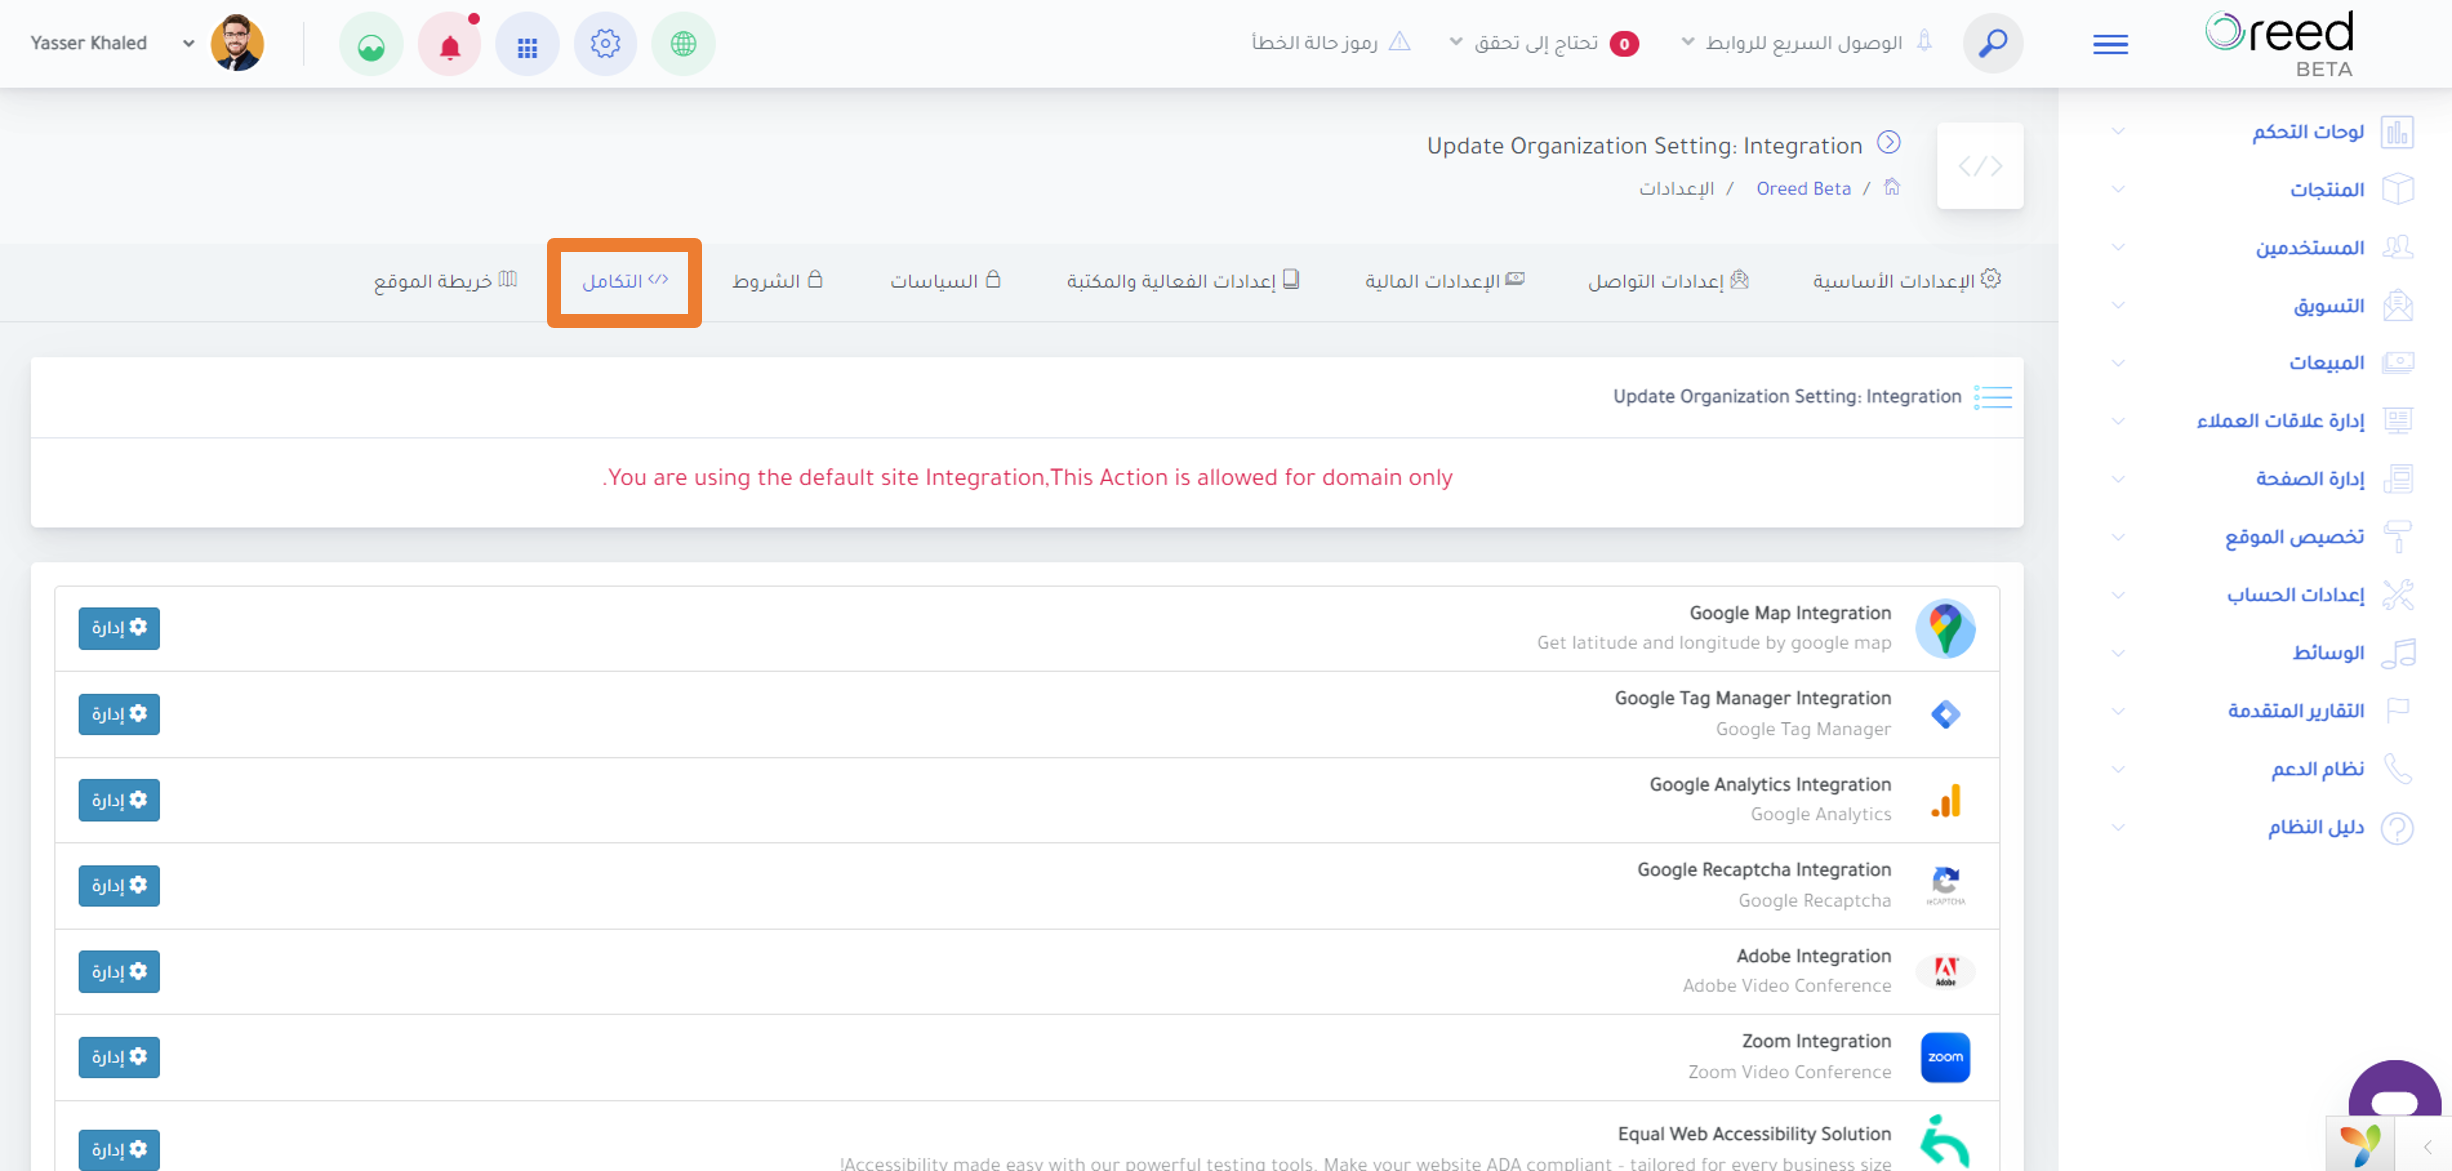
Task: Manage Google Tag Manager via إدارة
Action: point(119,714)
